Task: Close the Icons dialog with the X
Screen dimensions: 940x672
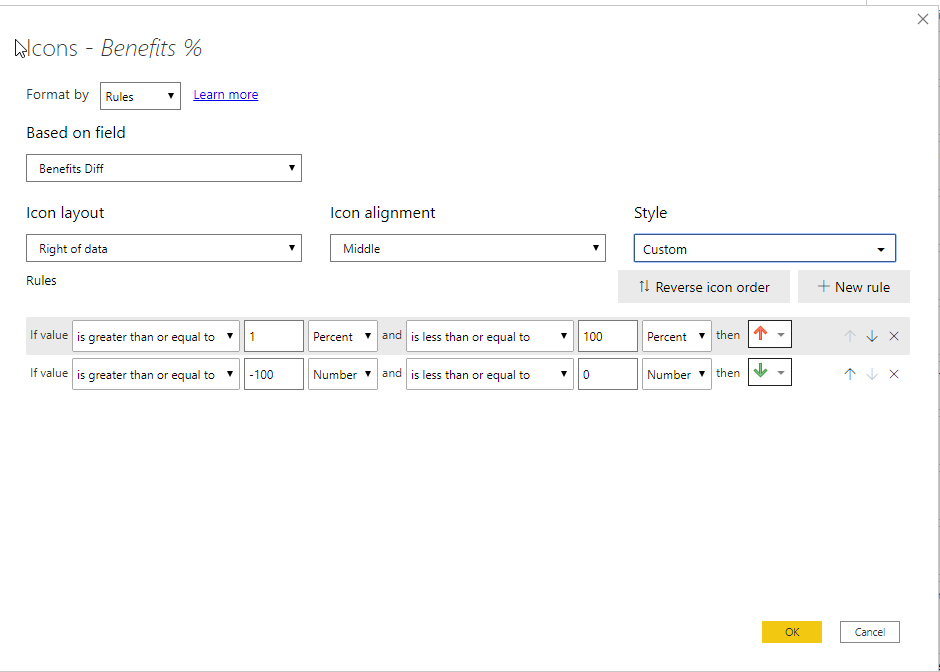Action: (x=923, y=19)
